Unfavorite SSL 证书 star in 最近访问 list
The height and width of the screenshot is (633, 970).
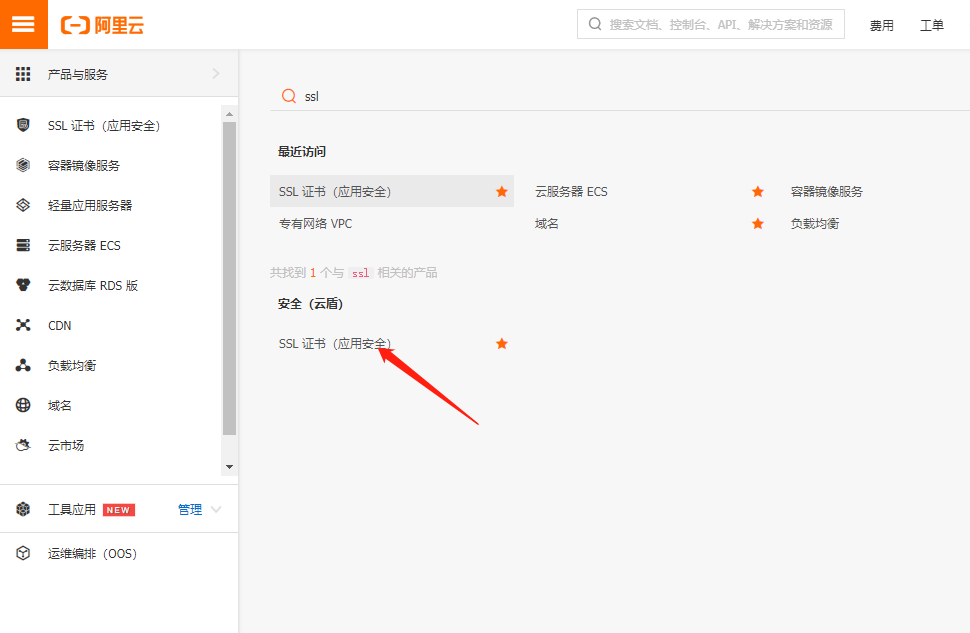tap(502, 192)
